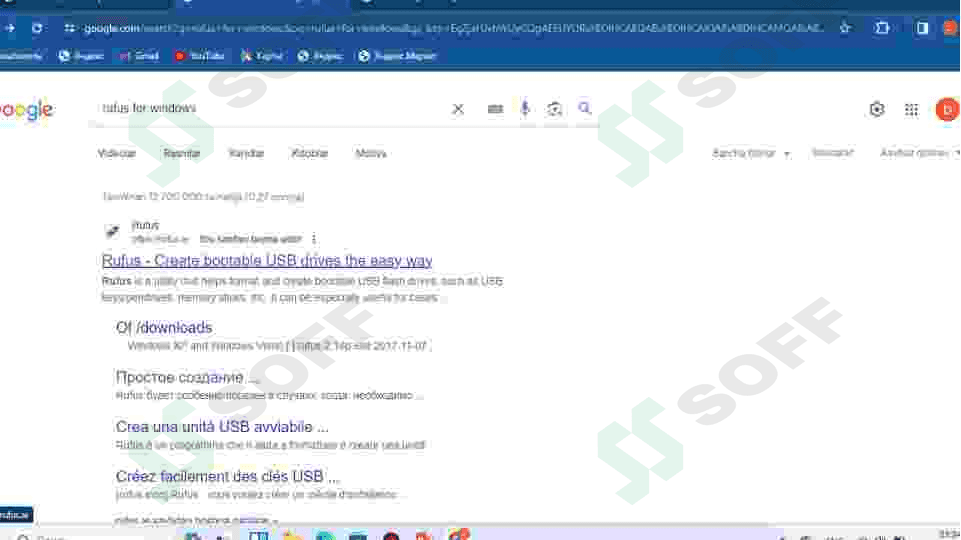Open Rufus - Create bootable USB drives link

[267, 260]
